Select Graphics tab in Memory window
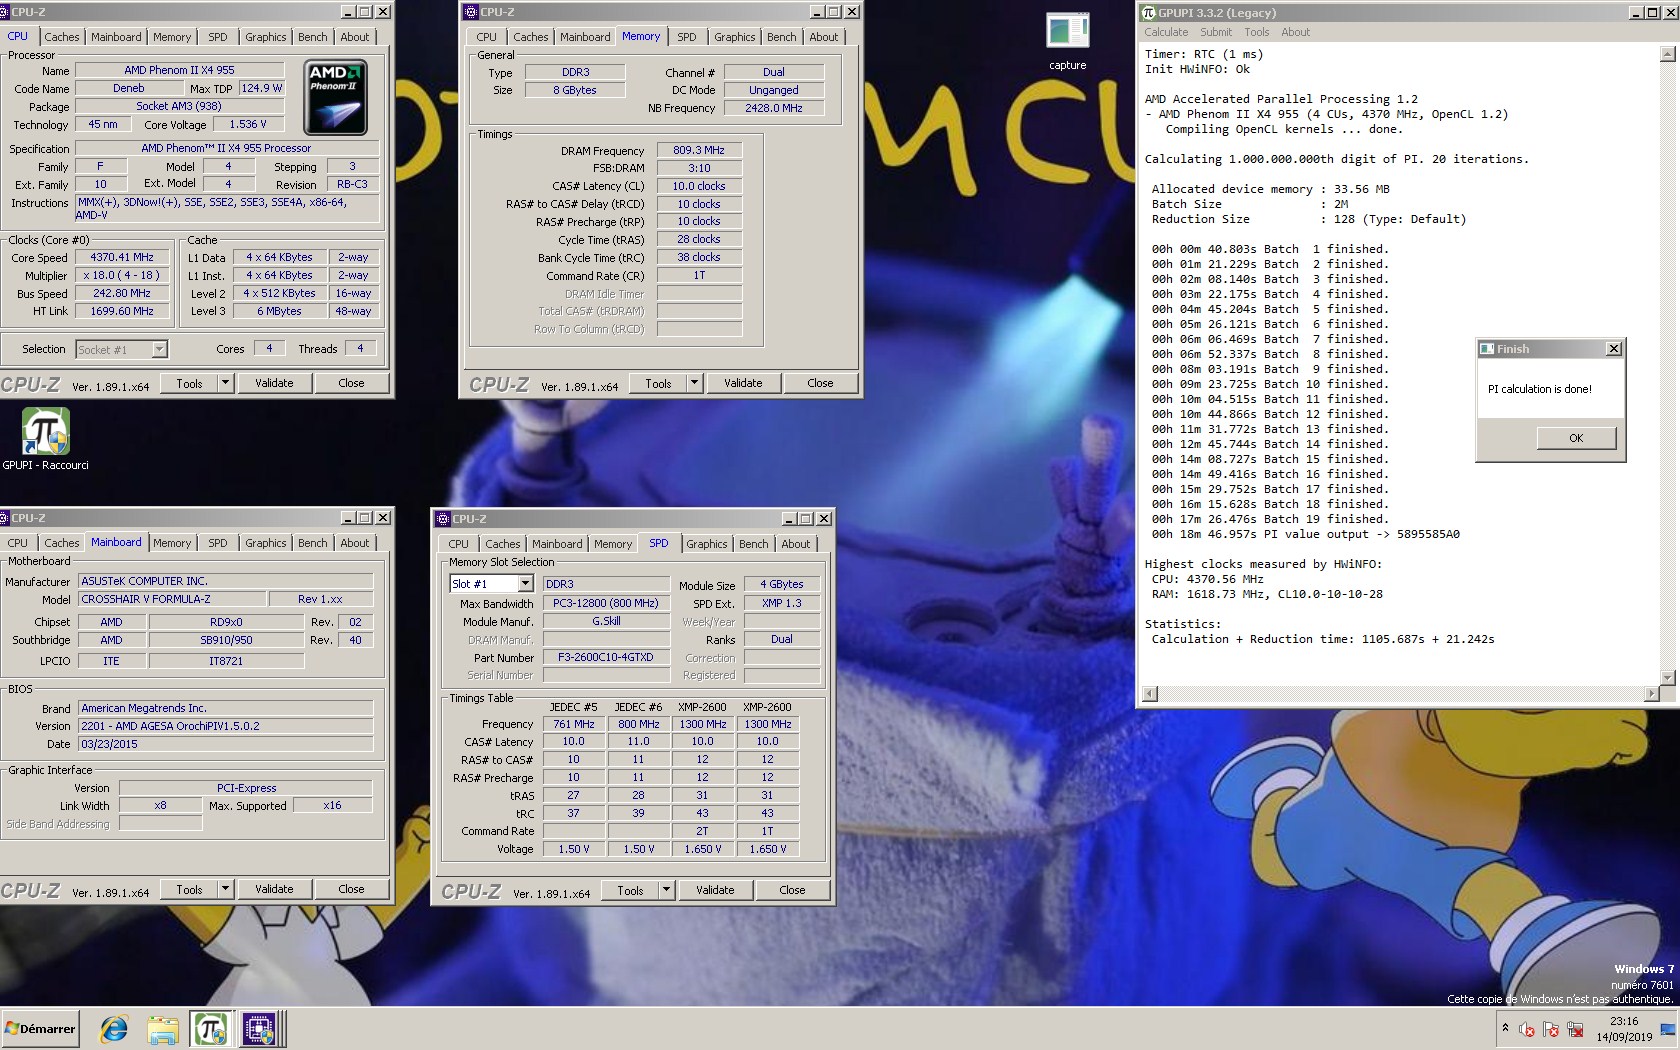The height and width of the screenshot is (1050, 1680). (735, 37)
